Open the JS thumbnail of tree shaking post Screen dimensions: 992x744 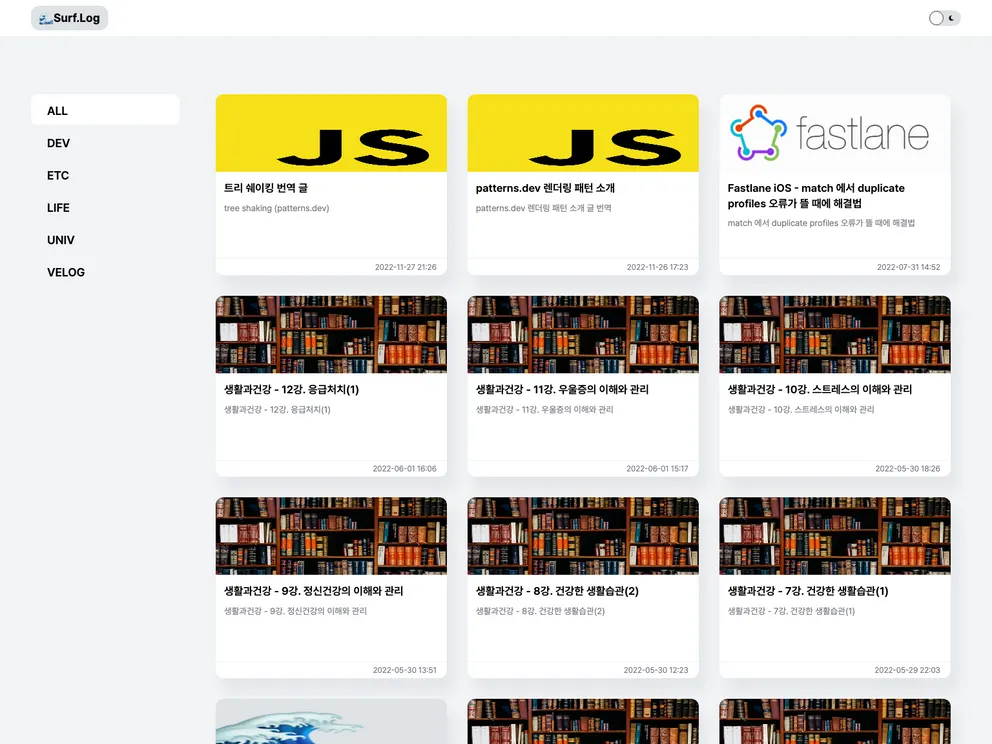coord(331,133)
